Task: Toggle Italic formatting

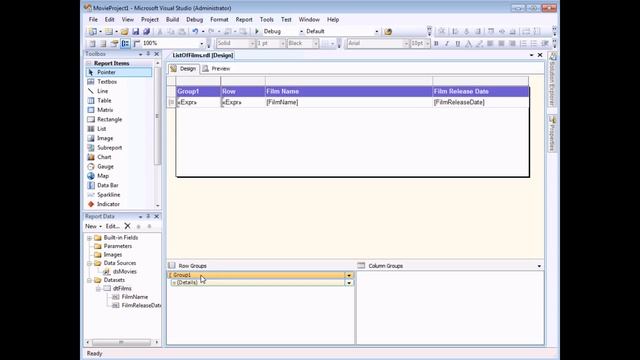Action: [x=447, y=43]
